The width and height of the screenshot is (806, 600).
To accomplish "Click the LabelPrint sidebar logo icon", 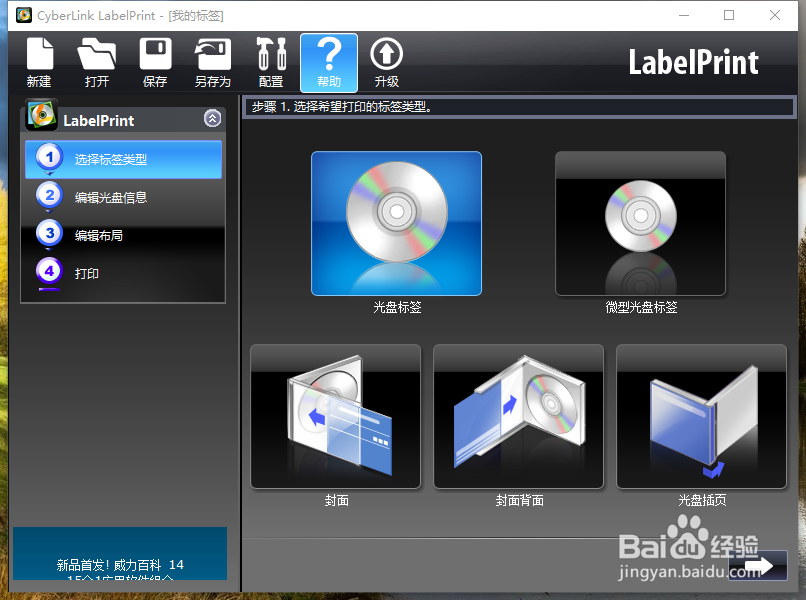I will point(41,115).
